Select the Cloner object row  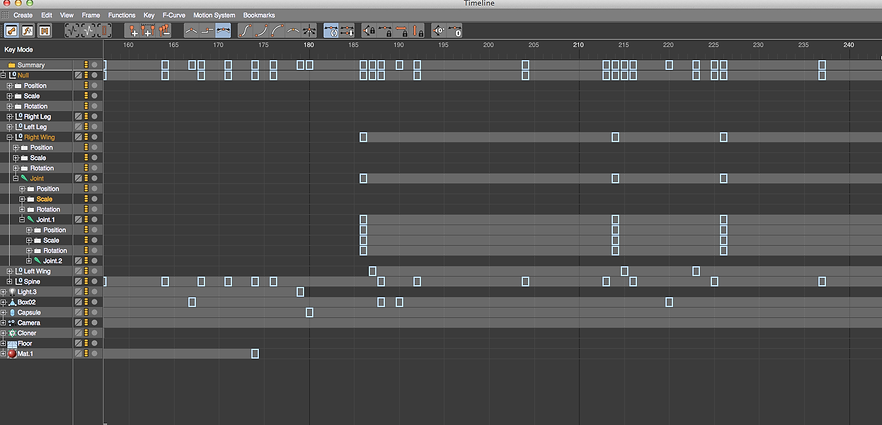coord(25,333)
